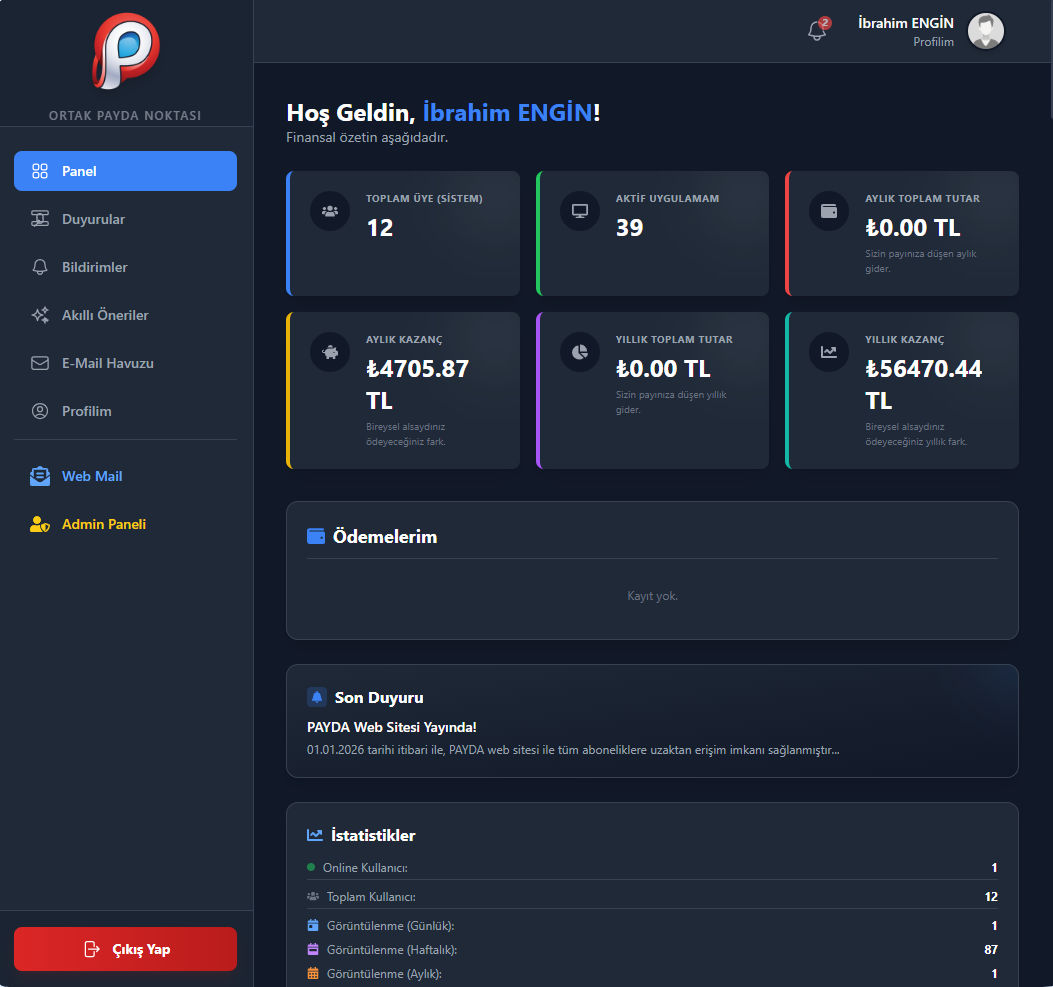The width and height of the screenshot is (1053, 987).
Task: Click the wallet icon on Aylık Toplam Tutar card
Action: [829, 211]
